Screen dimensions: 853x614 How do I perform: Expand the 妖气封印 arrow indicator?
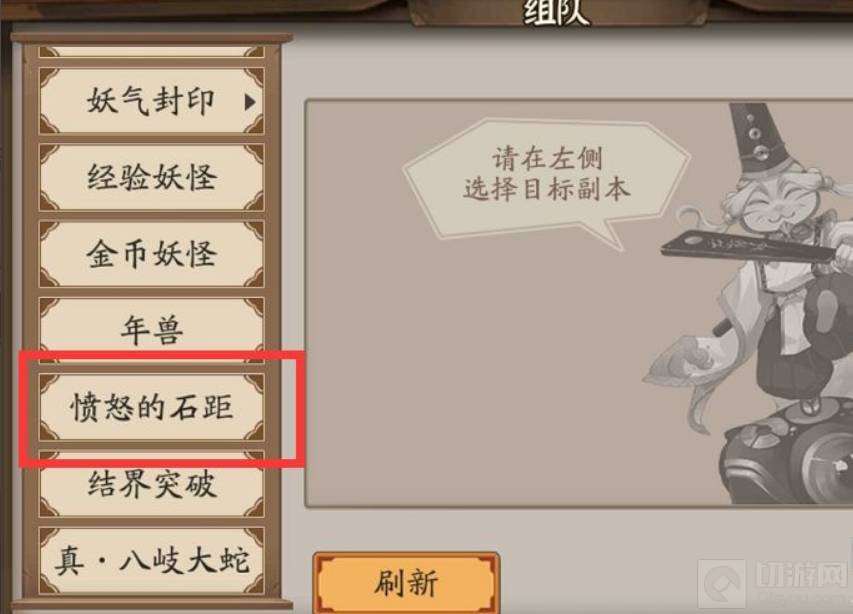249,102
